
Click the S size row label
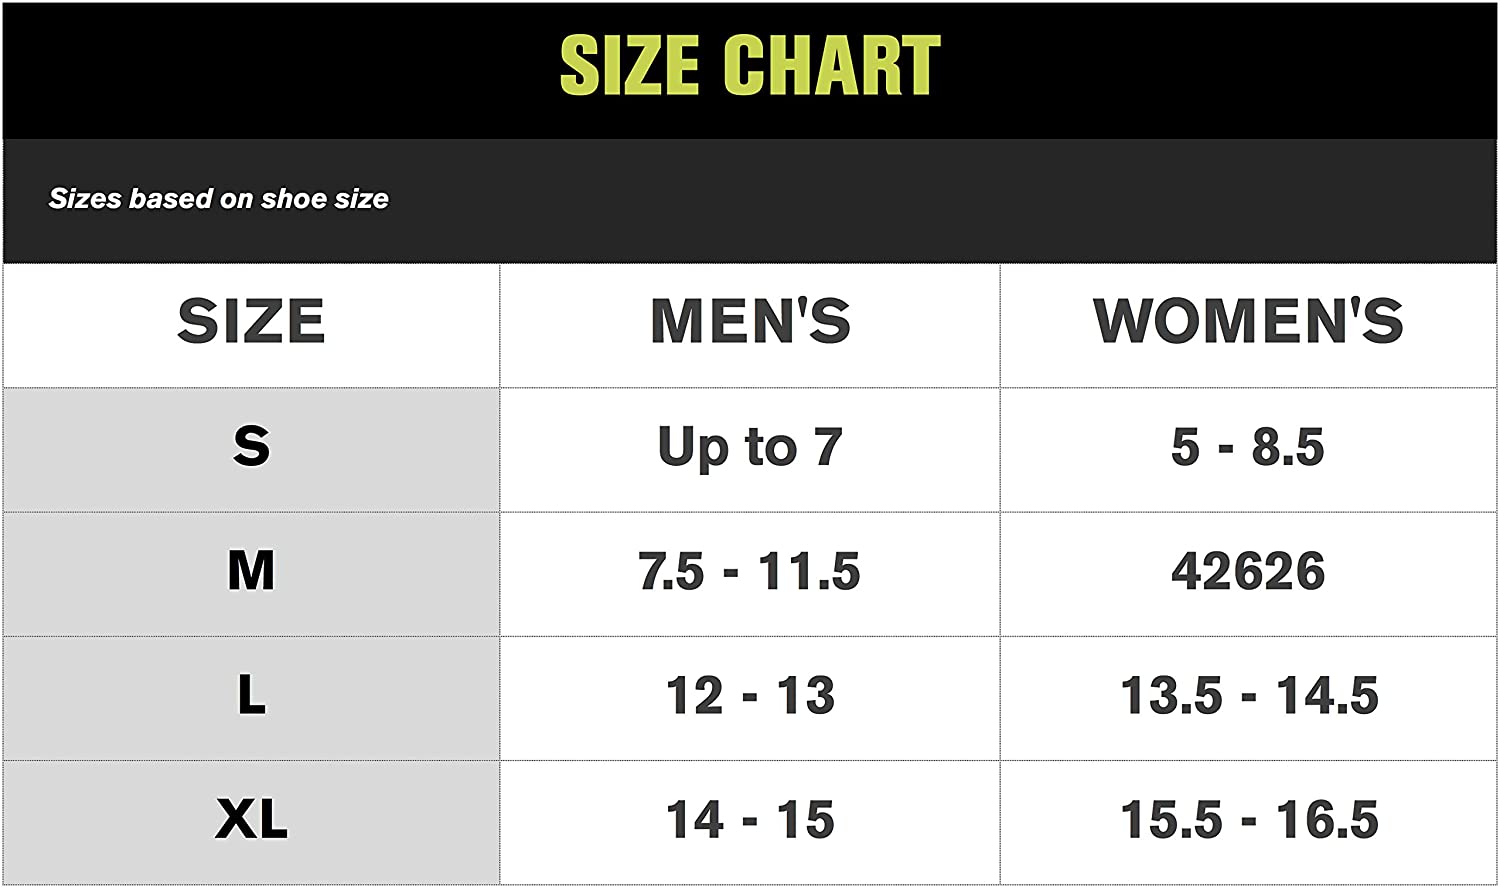click(251, 446)
